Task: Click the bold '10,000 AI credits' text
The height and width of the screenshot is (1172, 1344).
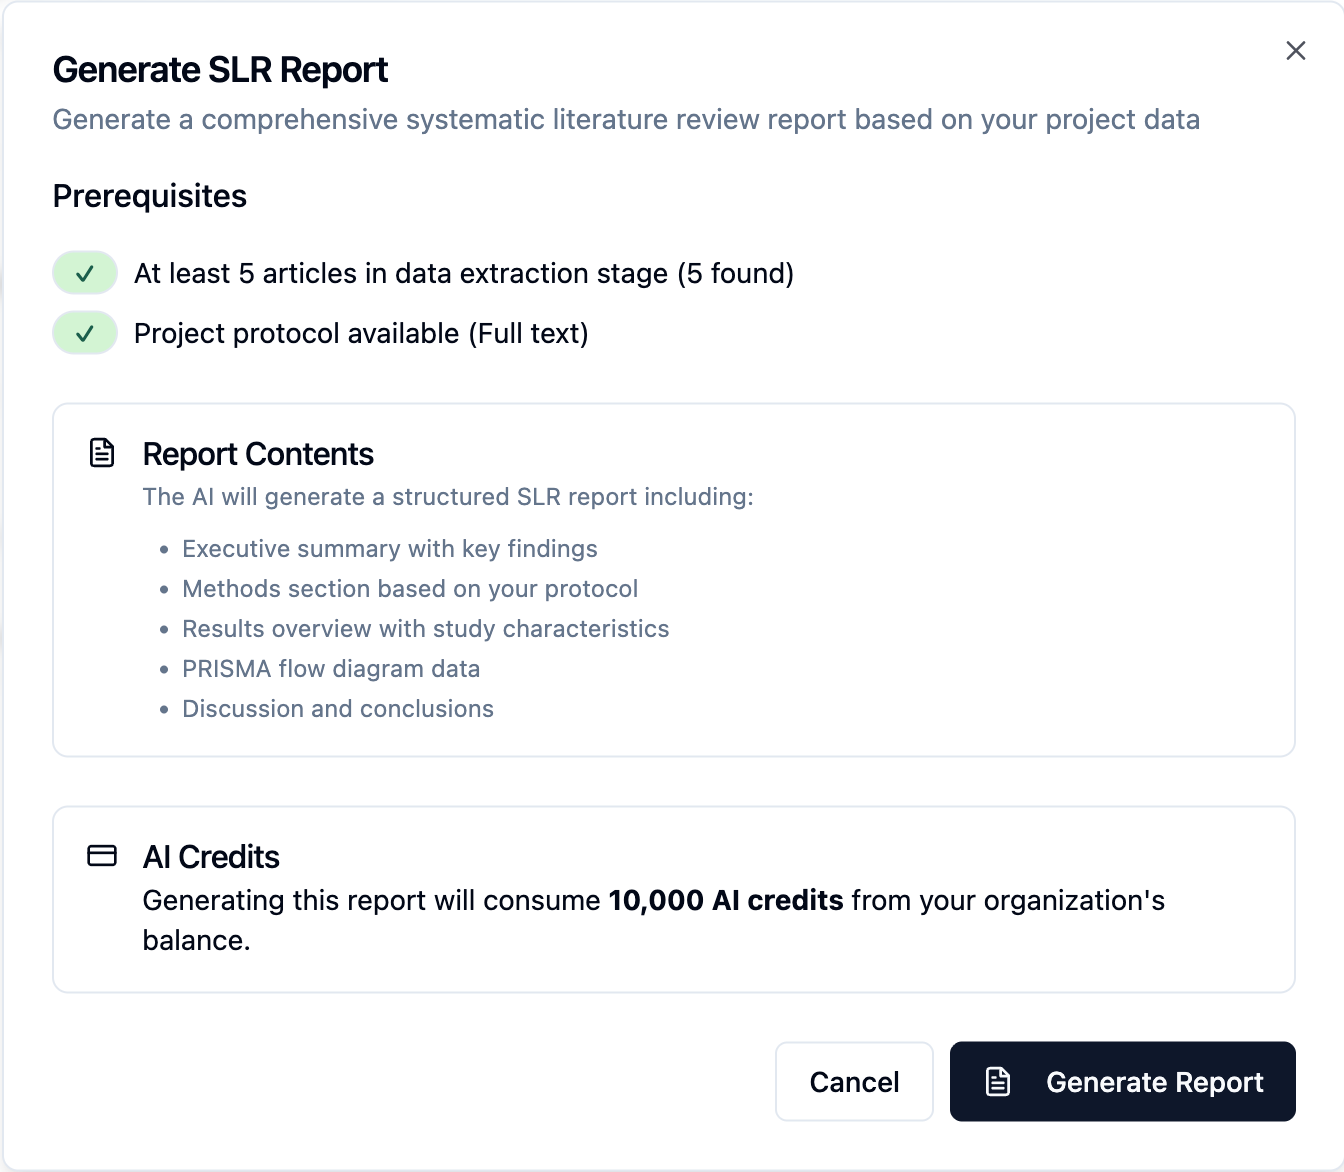Action: coord(726,900)
